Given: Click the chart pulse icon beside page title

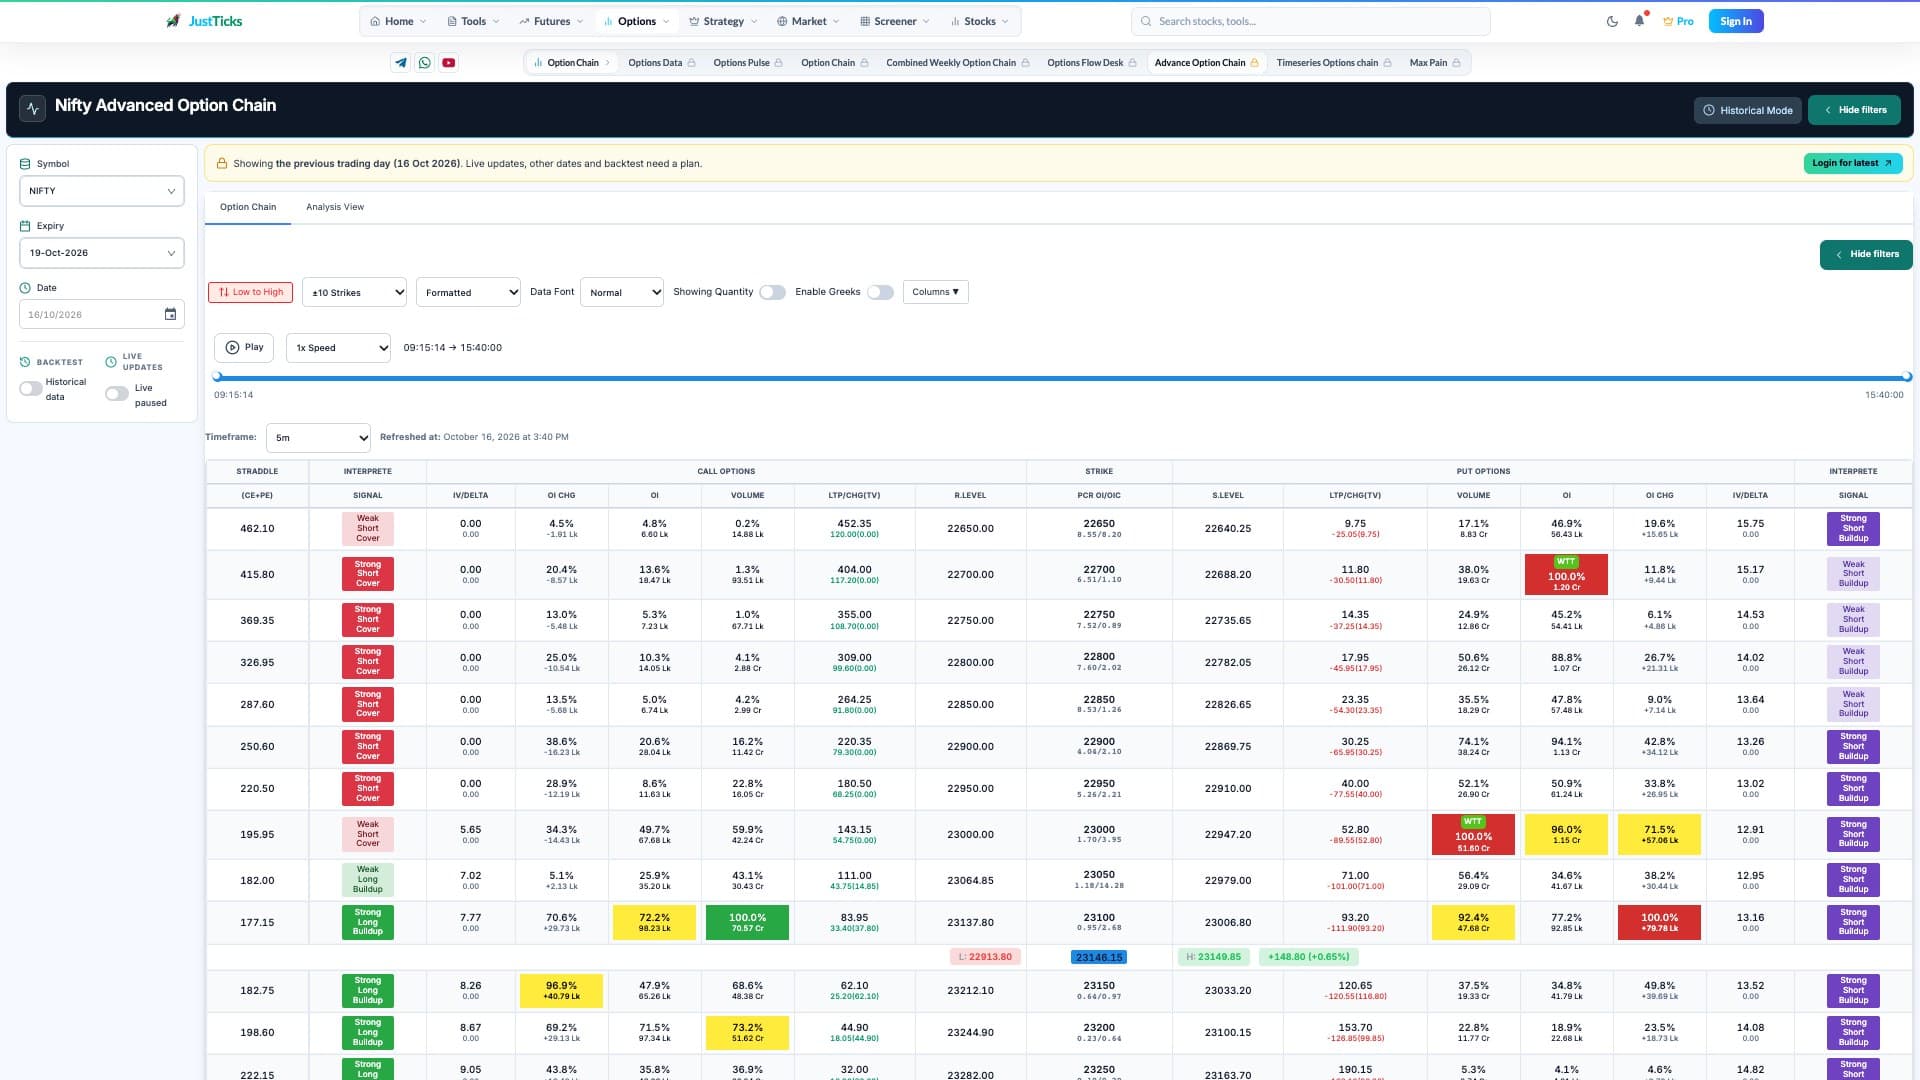Looking at the screenshot, I should click(x=33, y=108).
